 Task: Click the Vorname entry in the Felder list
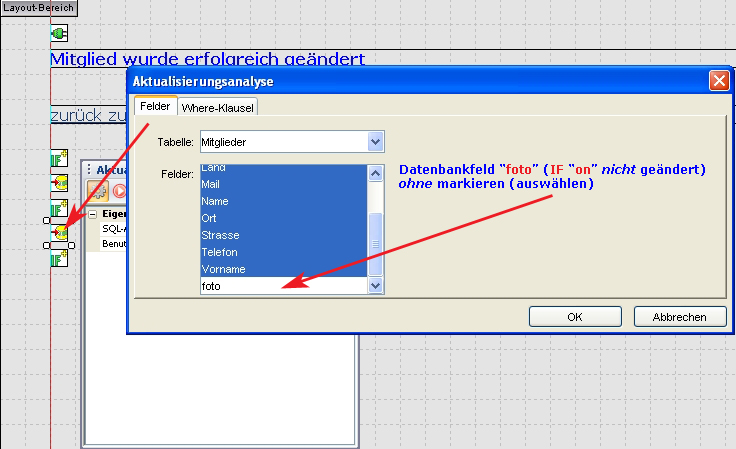[x=283, y=269]
